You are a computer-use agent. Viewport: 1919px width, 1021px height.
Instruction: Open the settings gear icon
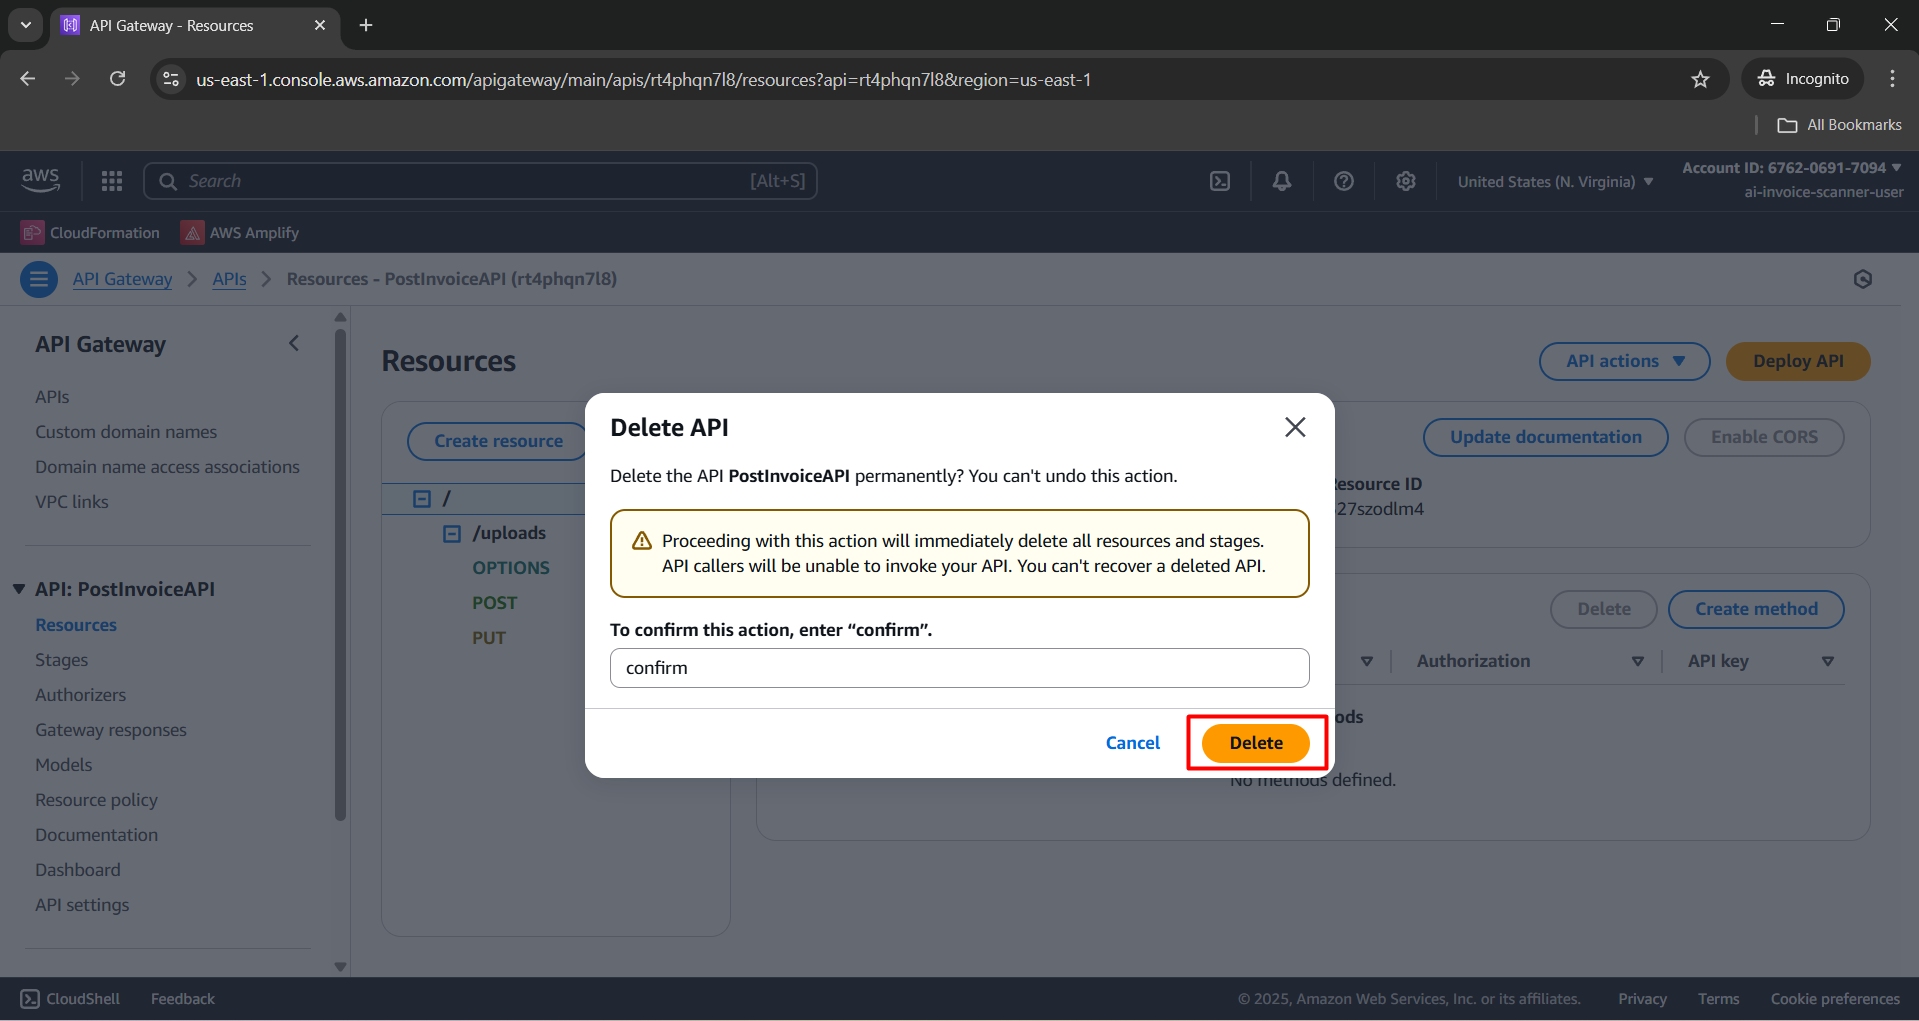tap(1405, 181)
